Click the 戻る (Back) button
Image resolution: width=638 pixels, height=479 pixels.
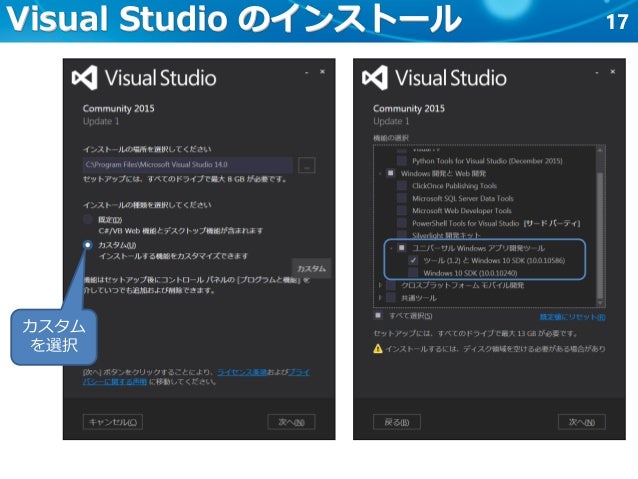397,422
